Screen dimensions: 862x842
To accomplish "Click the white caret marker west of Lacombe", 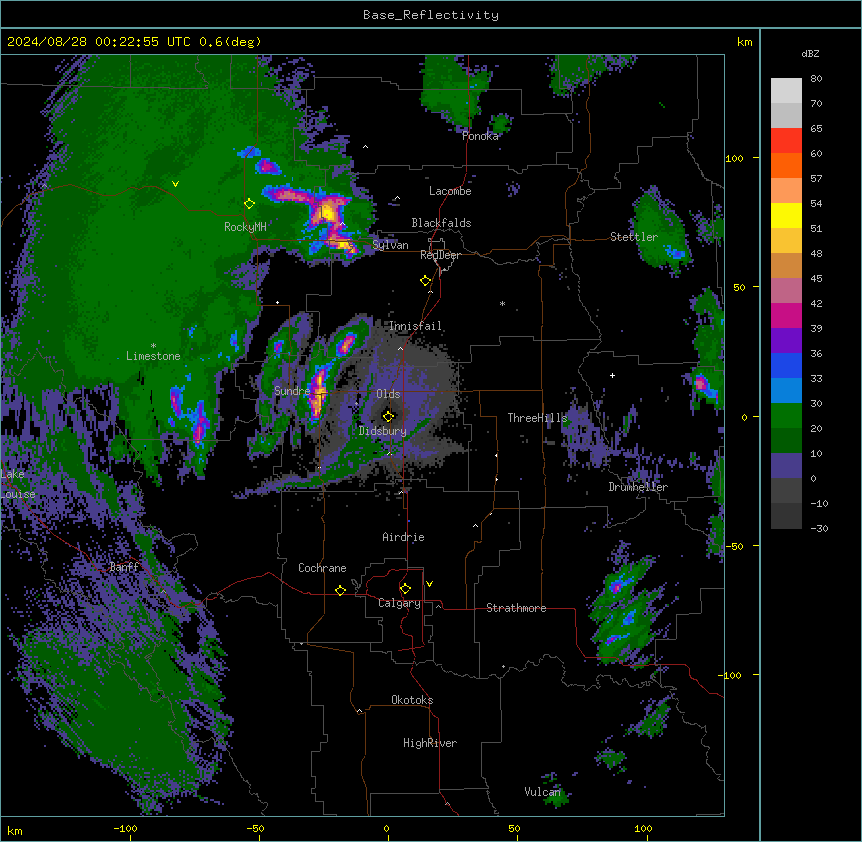I will 397,198.
